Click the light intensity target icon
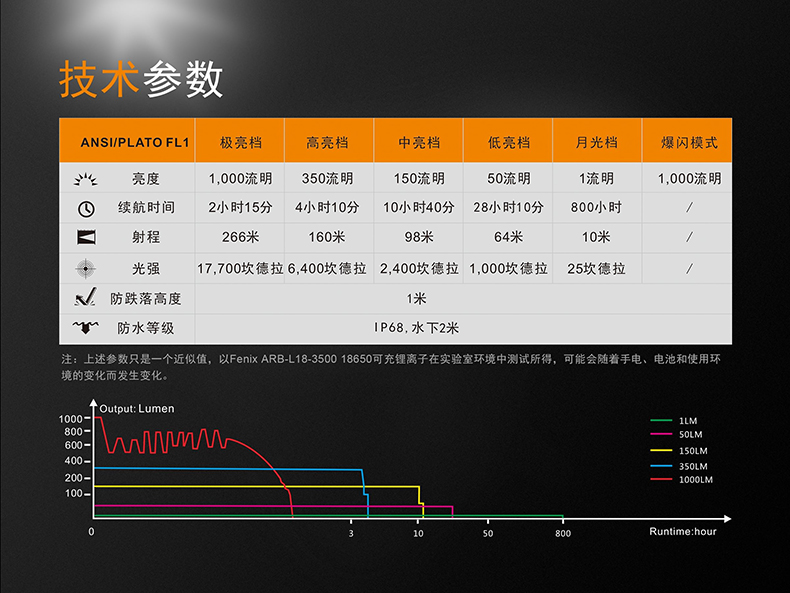The width and height of the screenshot is (790, 593). click(x=85, y=268)
